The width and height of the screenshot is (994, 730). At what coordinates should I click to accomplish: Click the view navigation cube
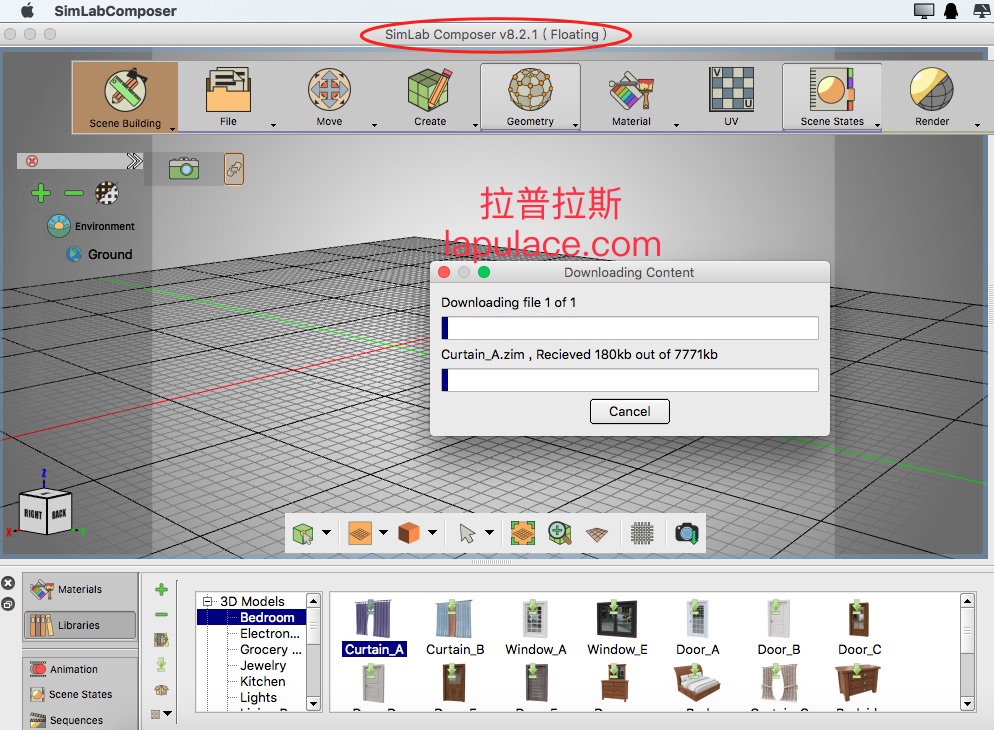coord(46,511)
